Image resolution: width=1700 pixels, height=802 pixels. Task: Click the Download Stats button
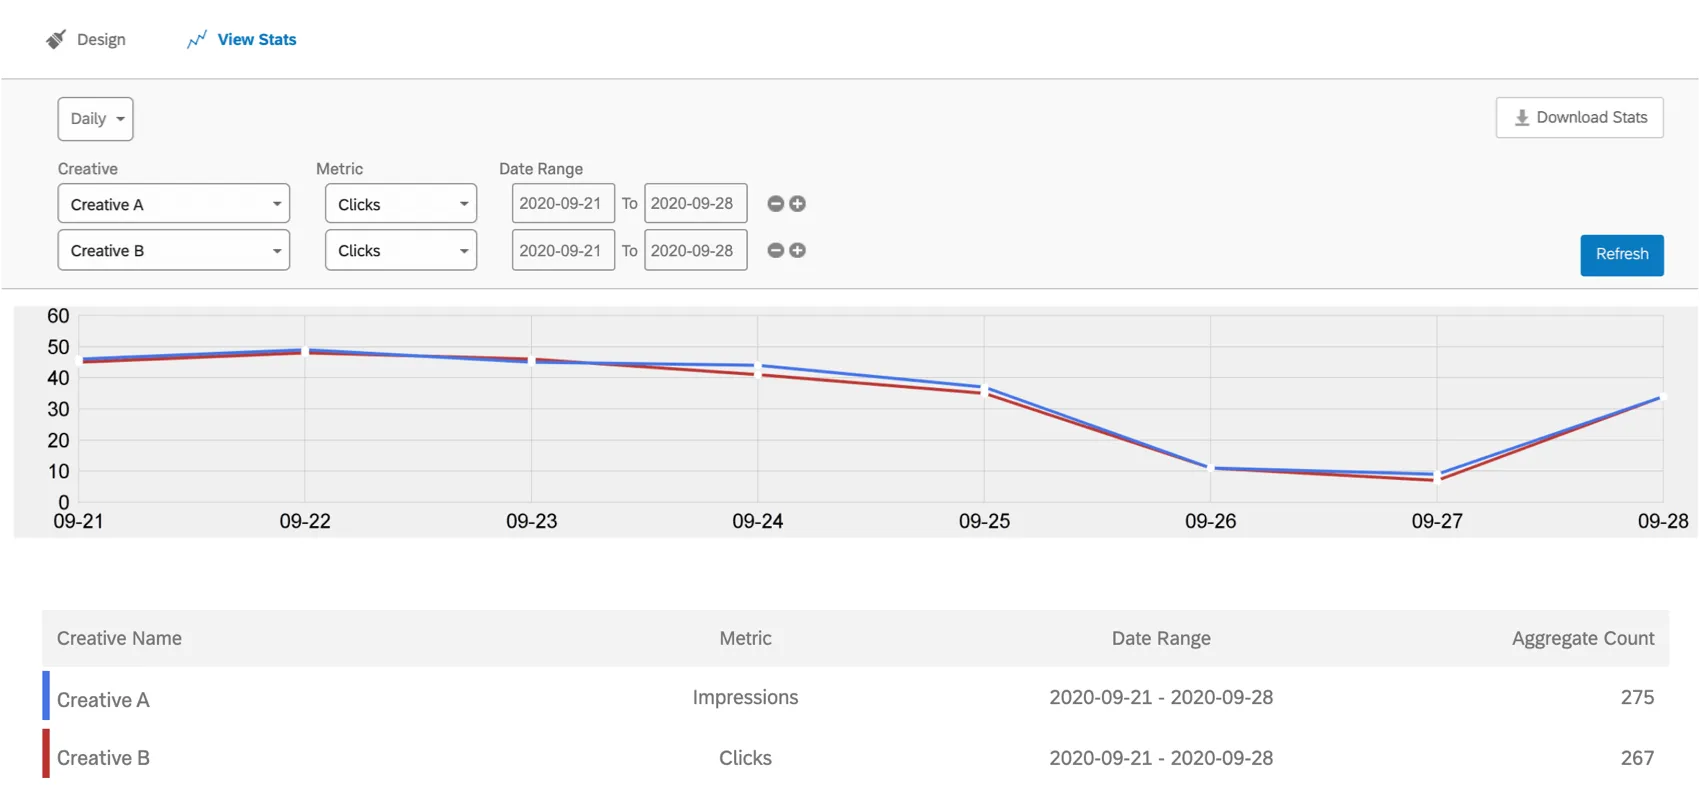click(1579, 117)
